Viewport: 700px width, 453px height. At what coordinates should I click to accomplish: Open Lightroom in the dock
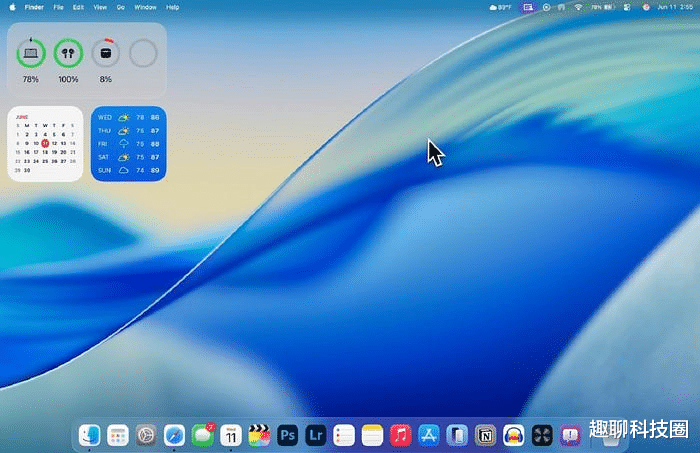pyautogui.click(x=317, y=435)
